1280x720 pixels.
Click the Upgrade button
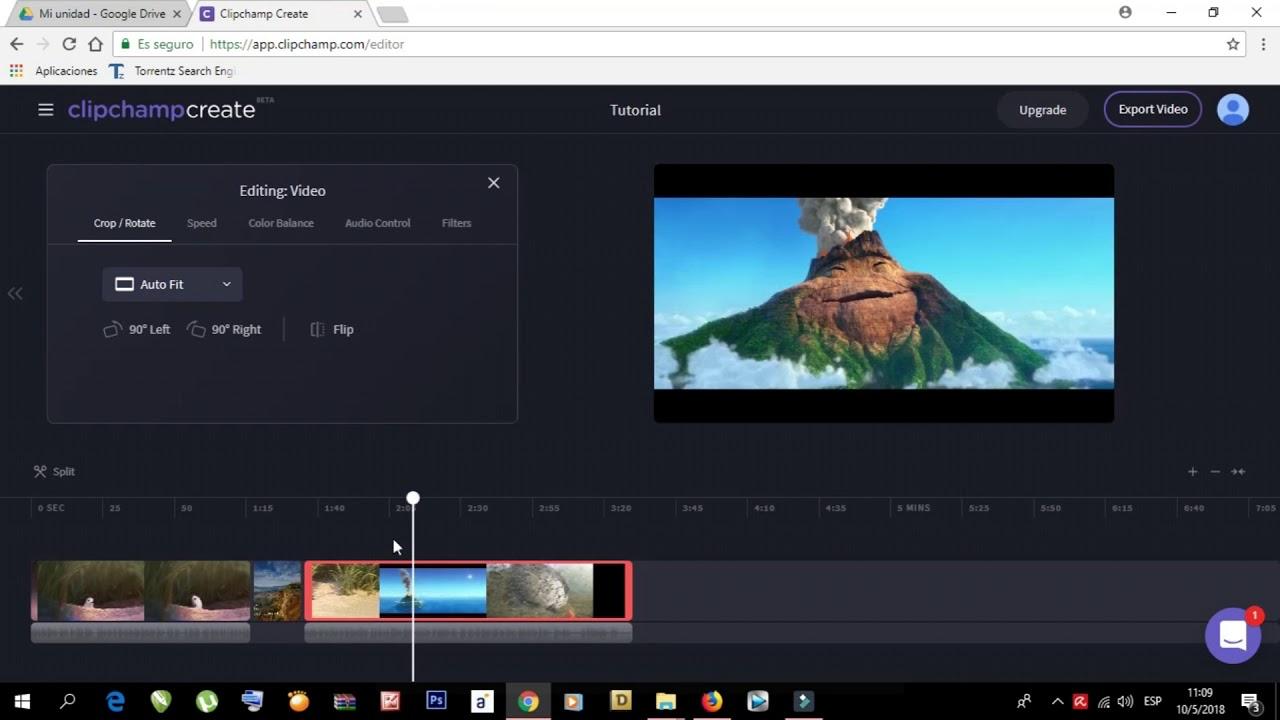tap(1042, 110)
